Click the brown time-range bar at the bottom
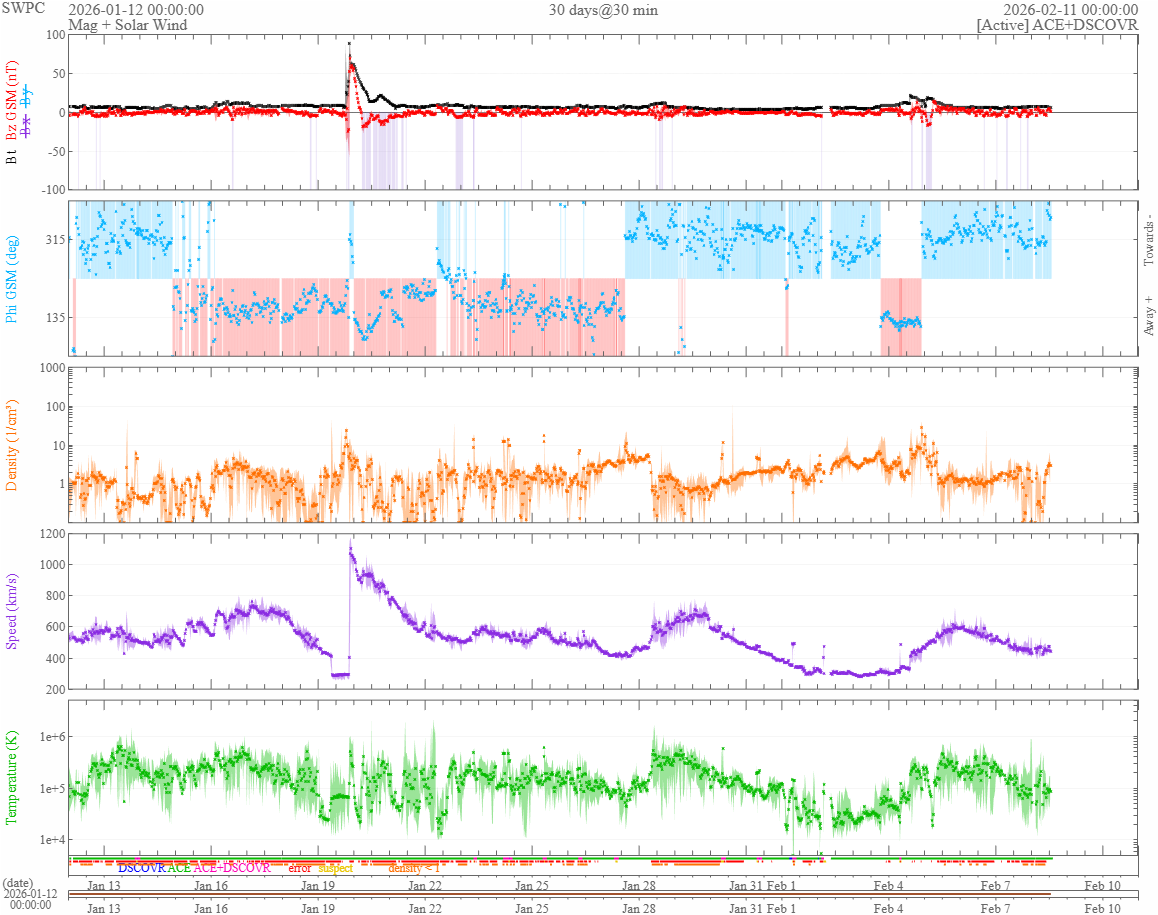Viewport: 1158px width, 915px height. click(x=559, y=894)
